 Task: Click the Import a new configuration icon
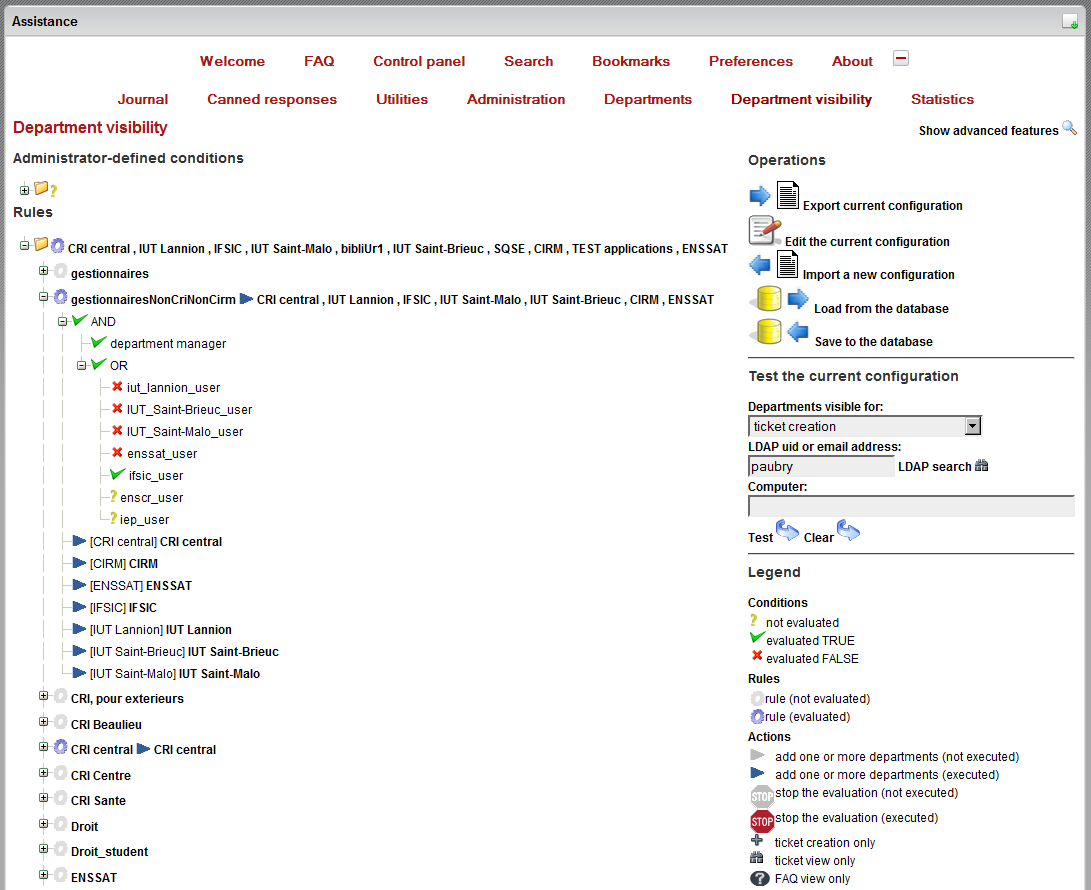(774, 266)
